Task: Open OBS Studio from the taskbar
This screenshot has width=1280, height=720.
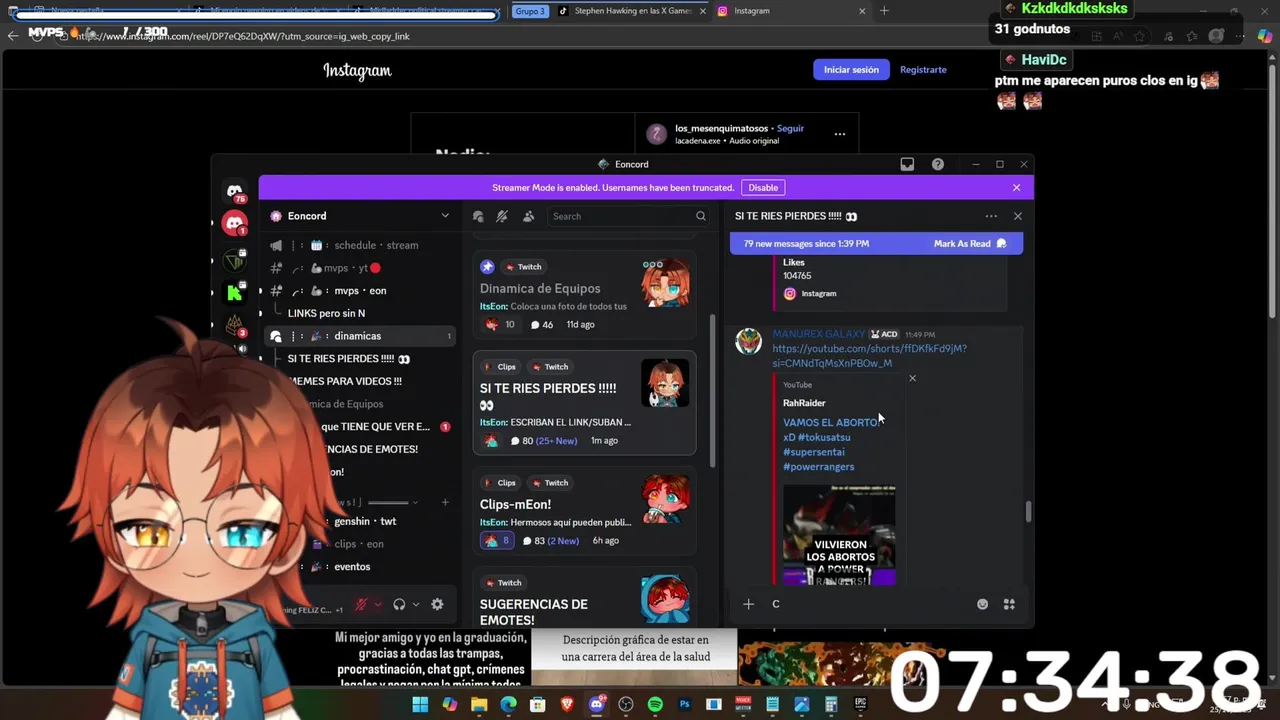Action: pos(626,704)
